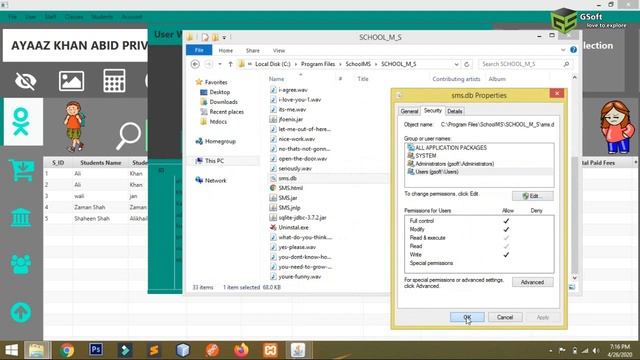
Task: Click the crossed-out eye icon in school app
Action: 25,81
